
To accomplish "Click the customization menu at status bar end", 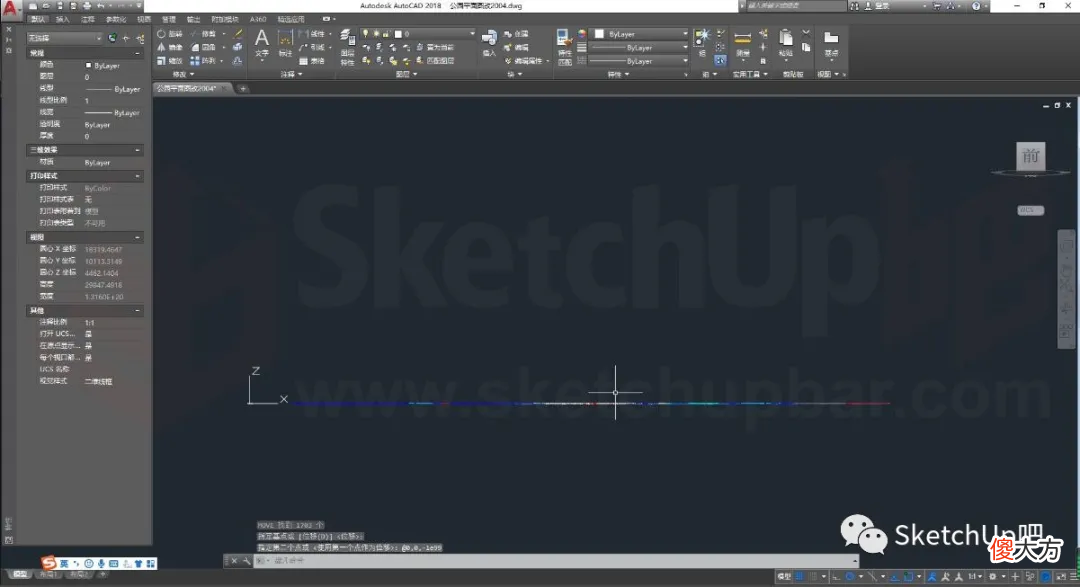I will pos(1073,577).
